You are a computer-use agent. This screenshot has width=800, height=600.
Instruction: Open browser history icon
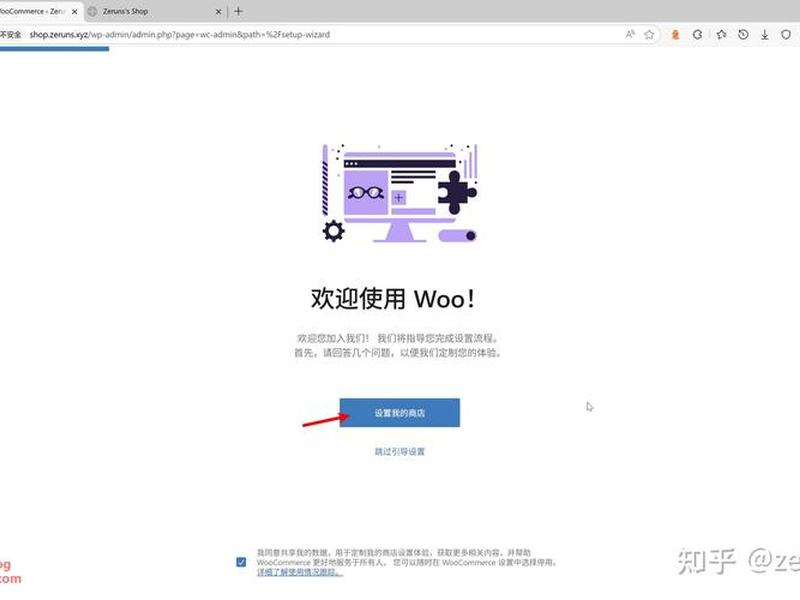(x=743, y=34)
